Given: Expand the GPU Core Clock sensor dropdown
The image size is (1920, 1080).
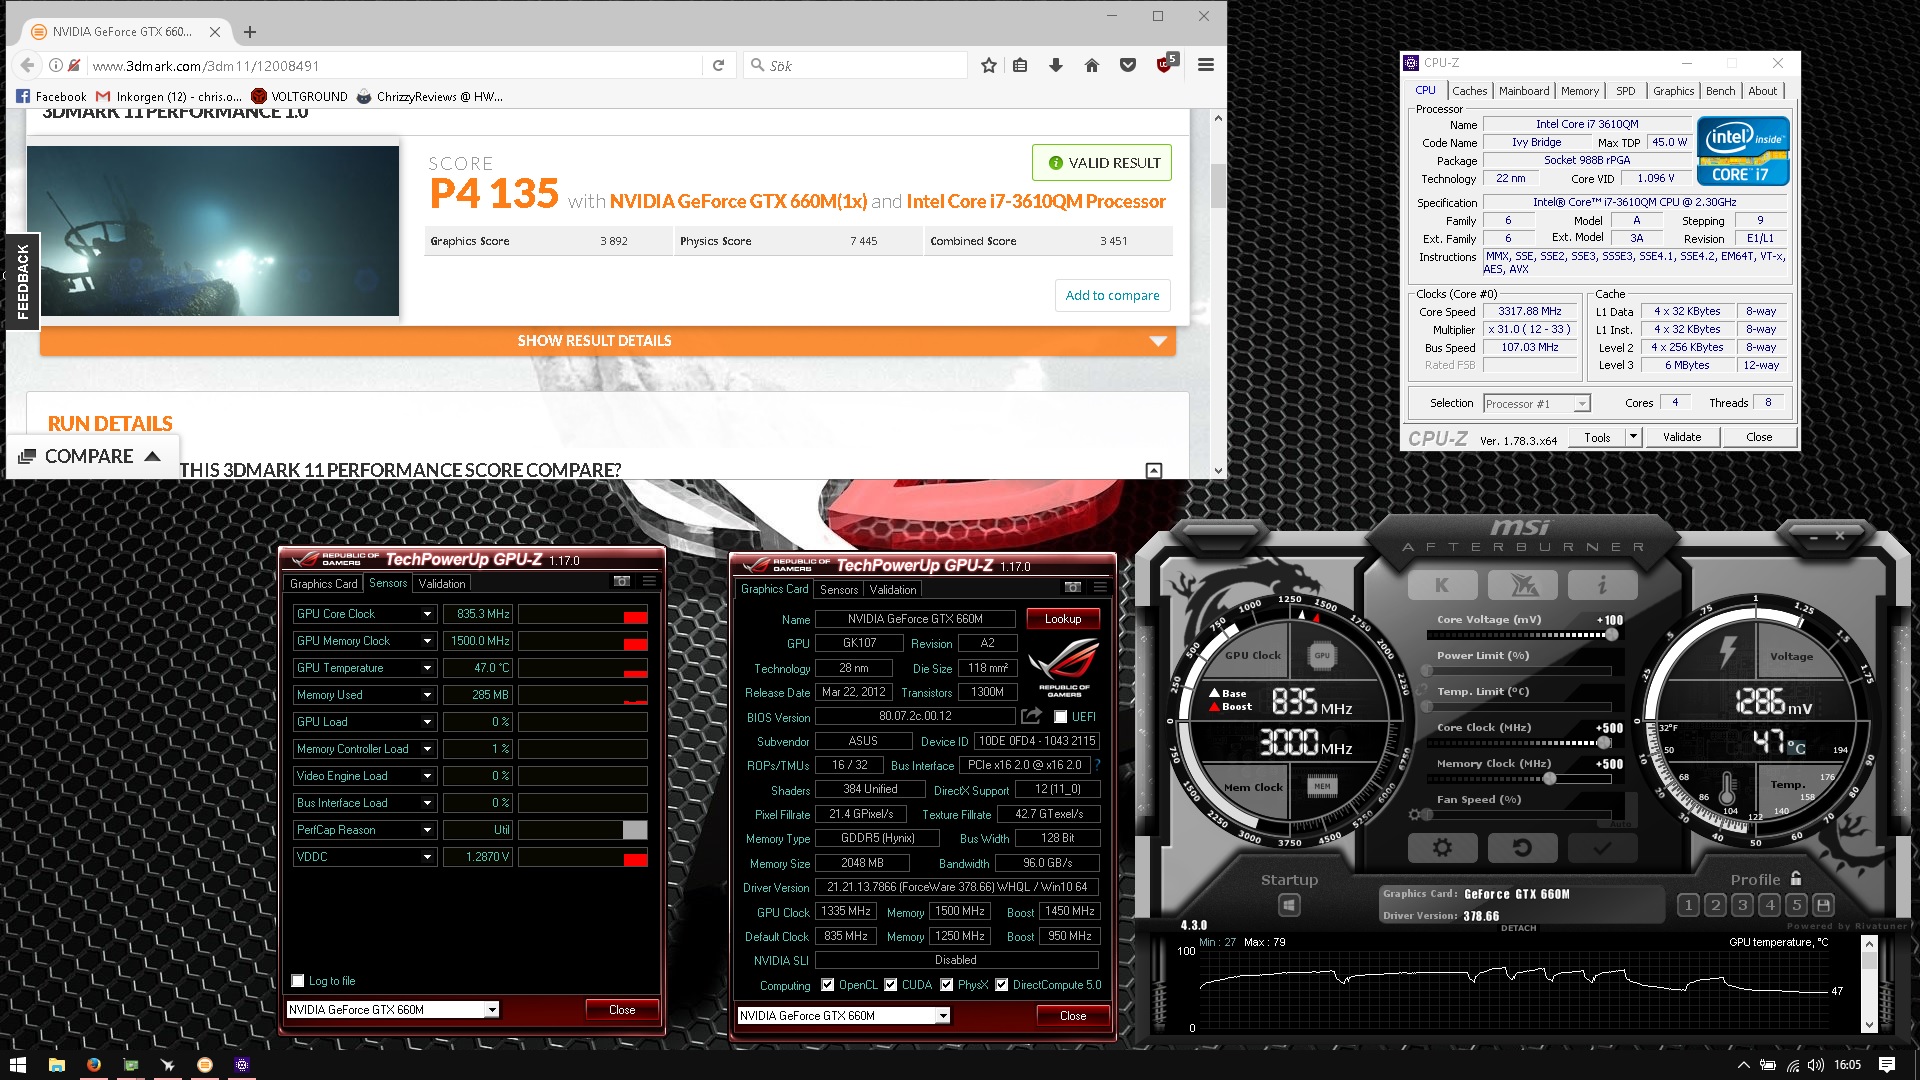Looking at the screenshot, I should (x=427, y=614).
